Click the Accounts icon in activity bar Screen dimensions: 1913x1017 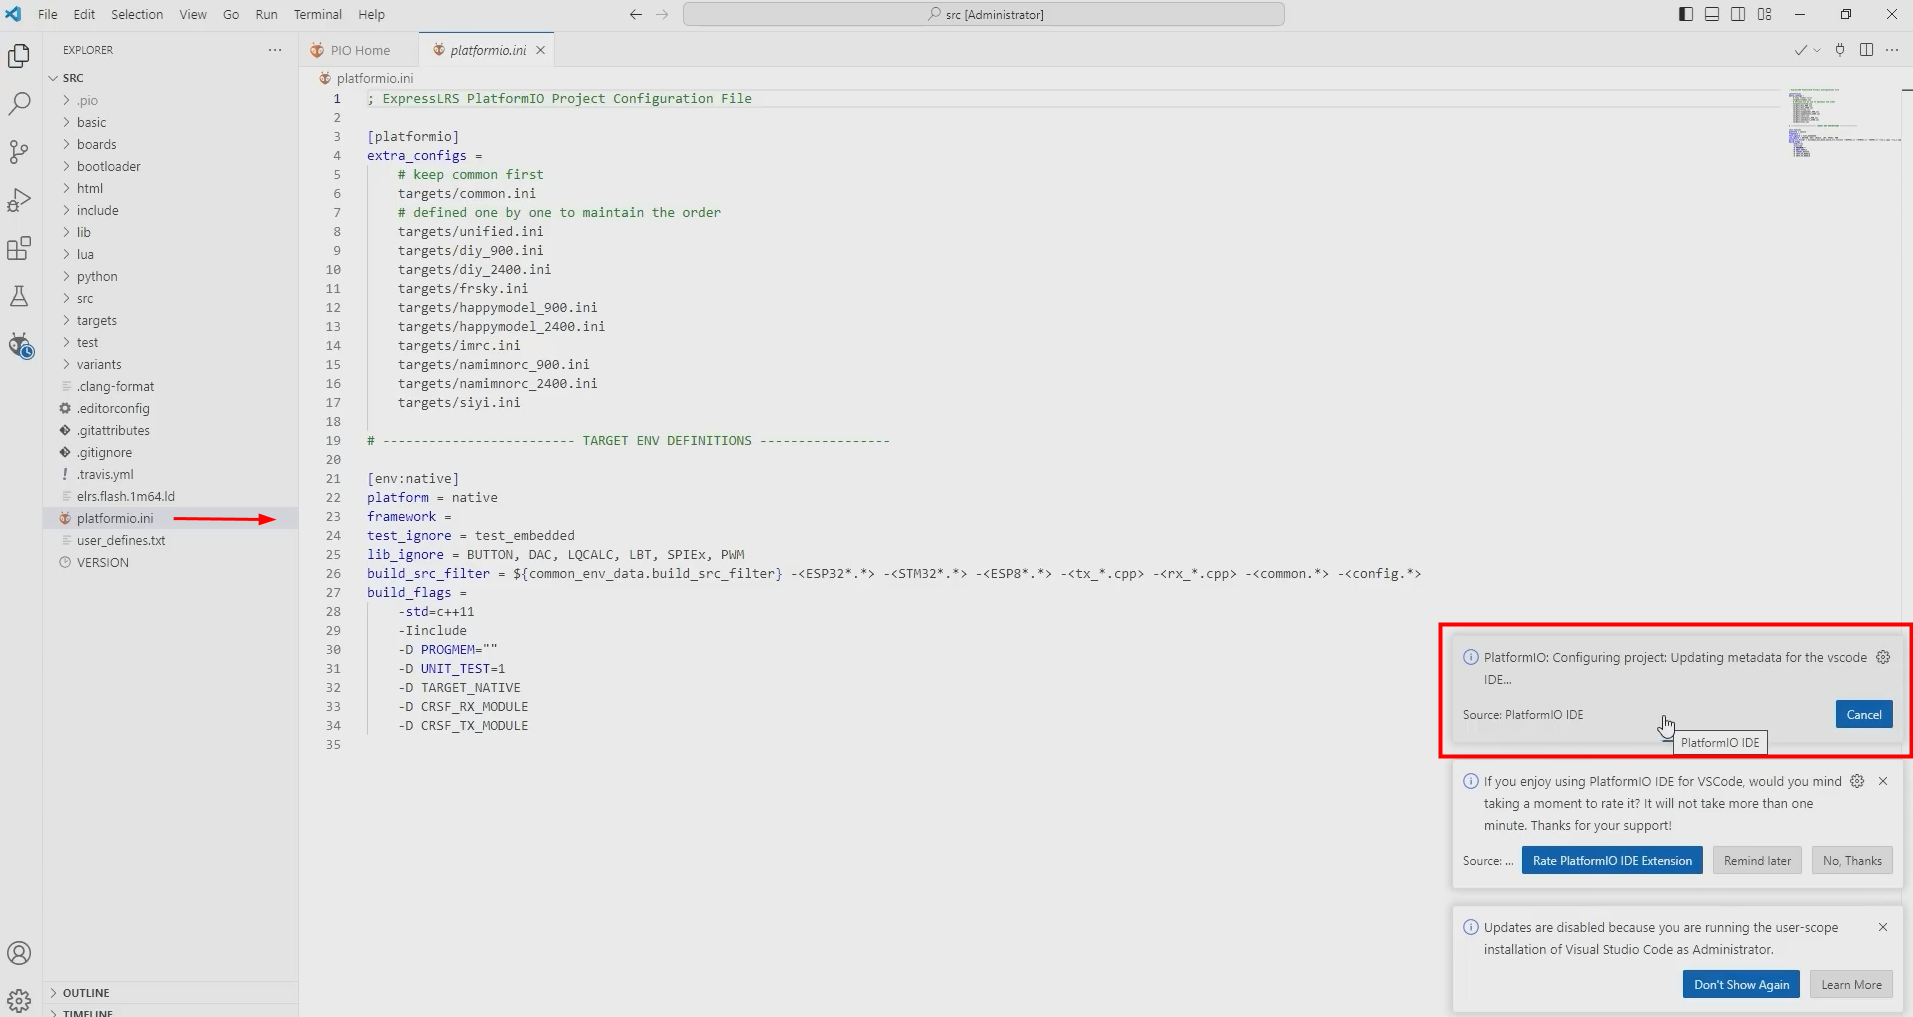coord(19,953)
